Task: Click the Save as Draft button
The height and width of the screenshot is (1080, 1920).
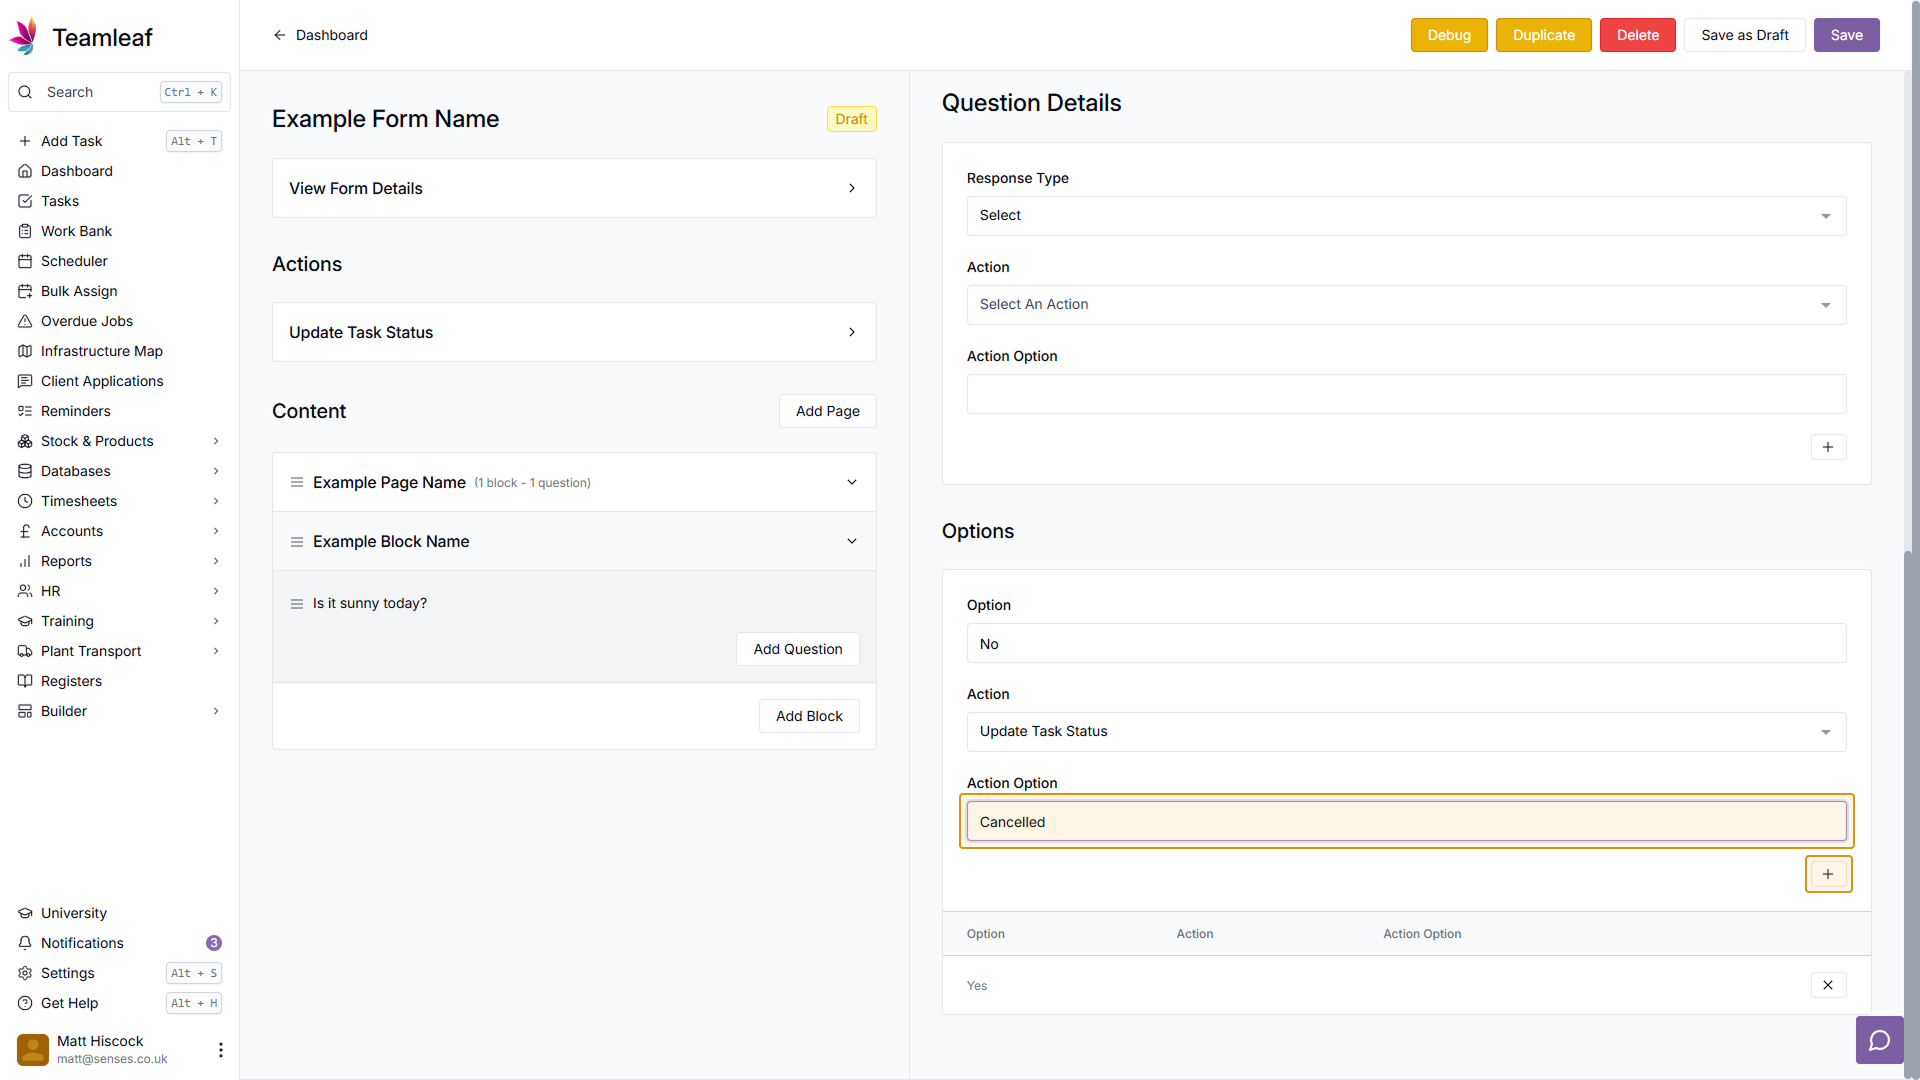Action: [x=1744, y=35]
